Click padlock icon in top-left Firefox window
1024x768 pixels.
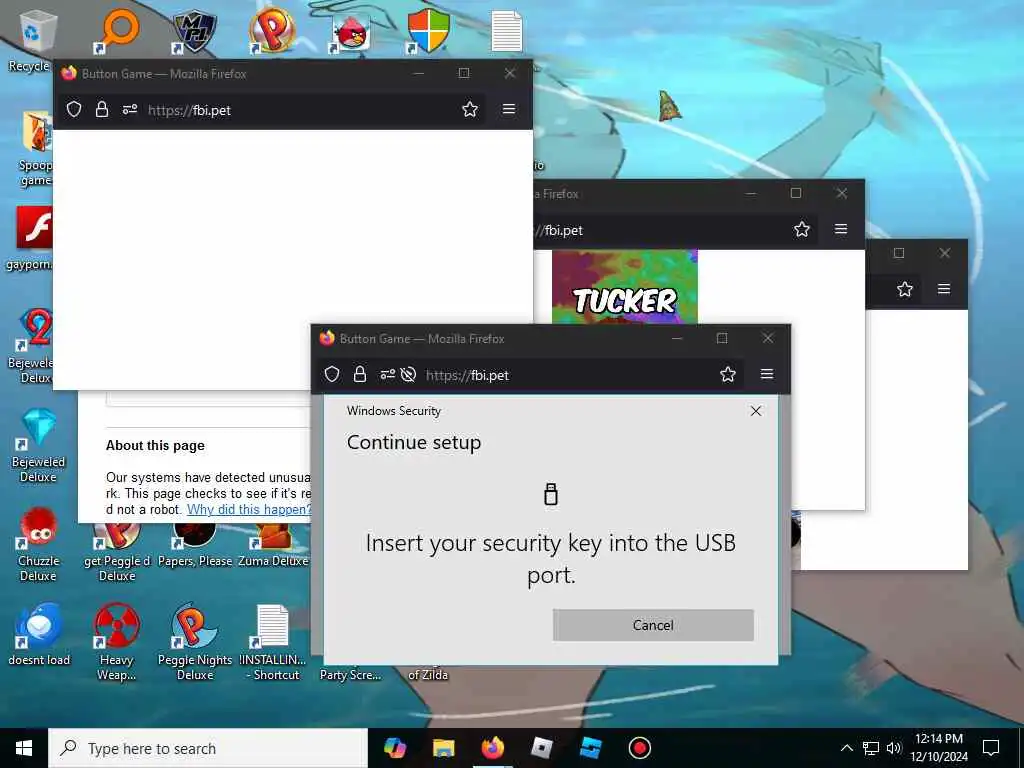[x=101, y=109]
